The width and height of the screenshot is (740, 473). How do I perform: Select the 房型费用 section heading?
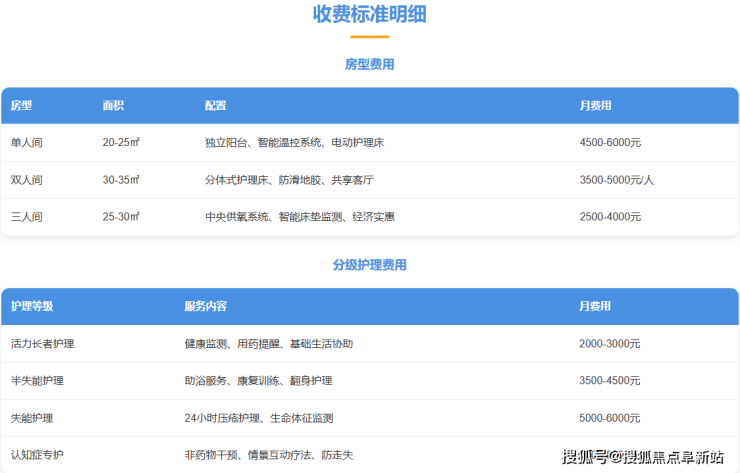[x=369, y=64]
